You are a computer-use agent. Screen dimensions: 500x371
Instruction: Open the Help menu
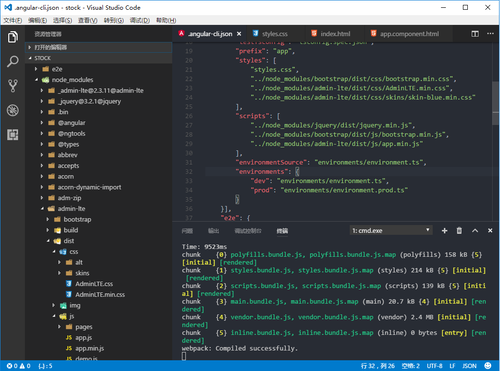tap(166, 21)
